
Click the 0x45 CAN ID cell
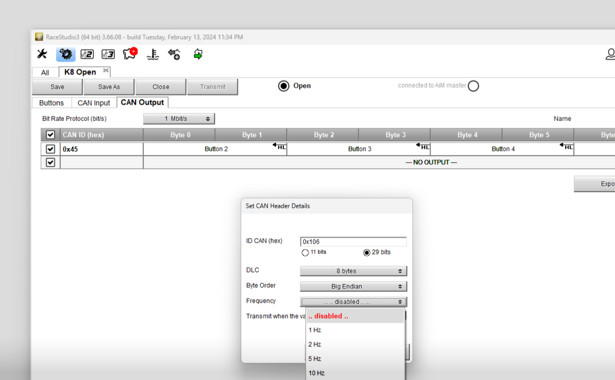102,149
